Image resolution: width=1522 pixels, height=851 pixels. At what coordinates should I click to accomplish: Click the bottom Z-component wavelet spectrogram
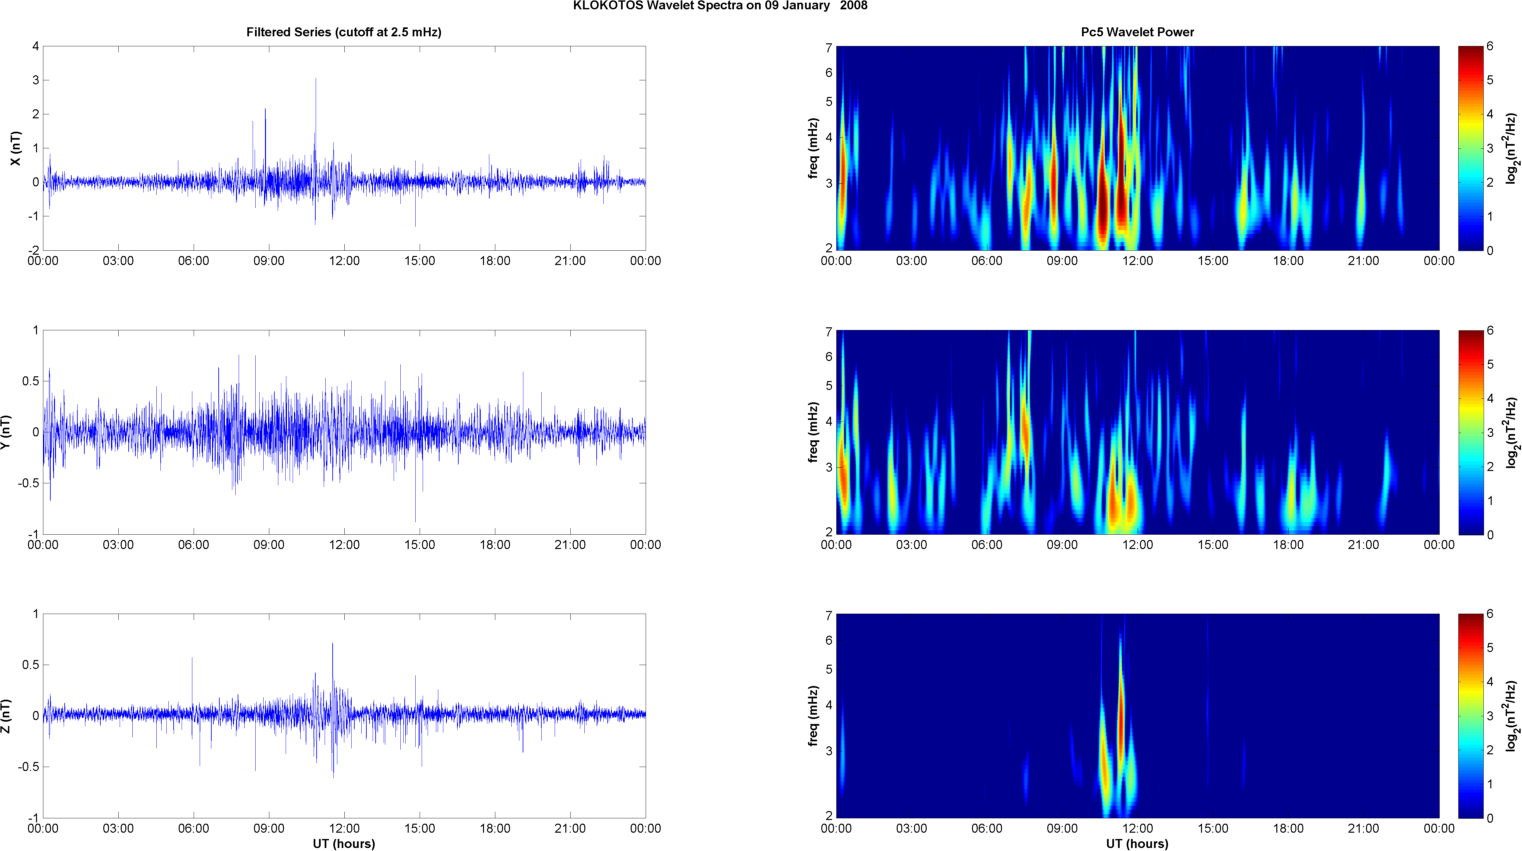(1137, 716)
